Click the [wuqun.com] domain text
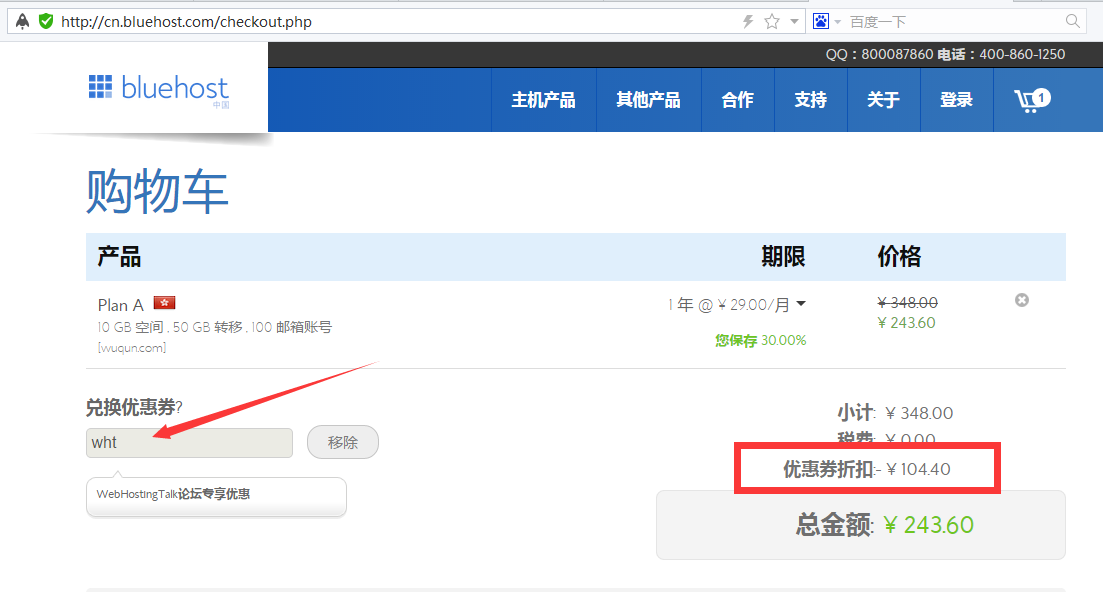This screenshot has height=592, width=1103. (x=132, y=347)
